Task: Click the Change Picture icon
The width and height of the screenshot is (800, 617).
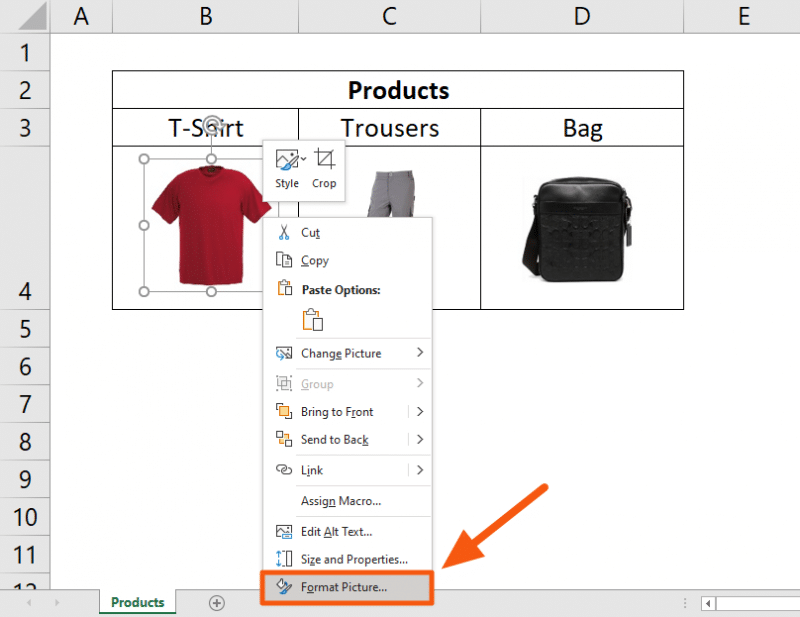Action: pyautogui.click(x=284, y=353)
